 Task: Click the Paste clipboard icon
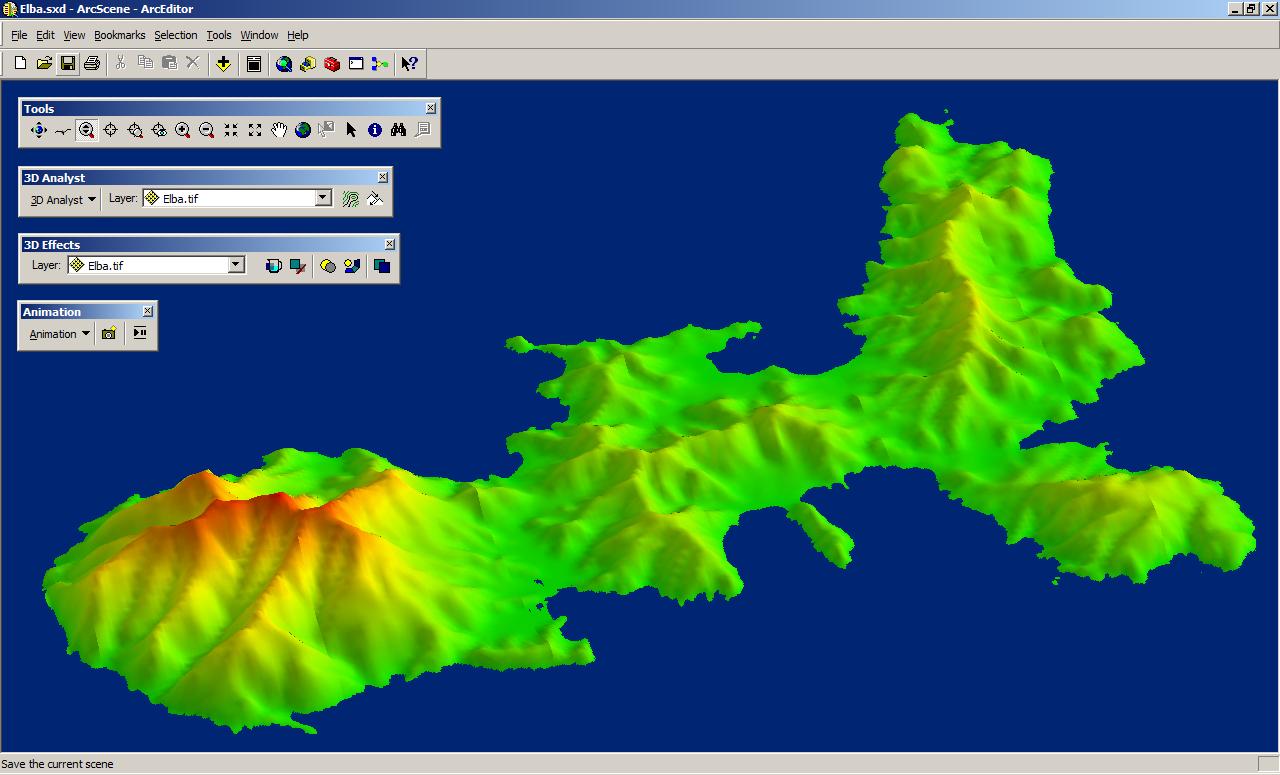click(169, 64)
